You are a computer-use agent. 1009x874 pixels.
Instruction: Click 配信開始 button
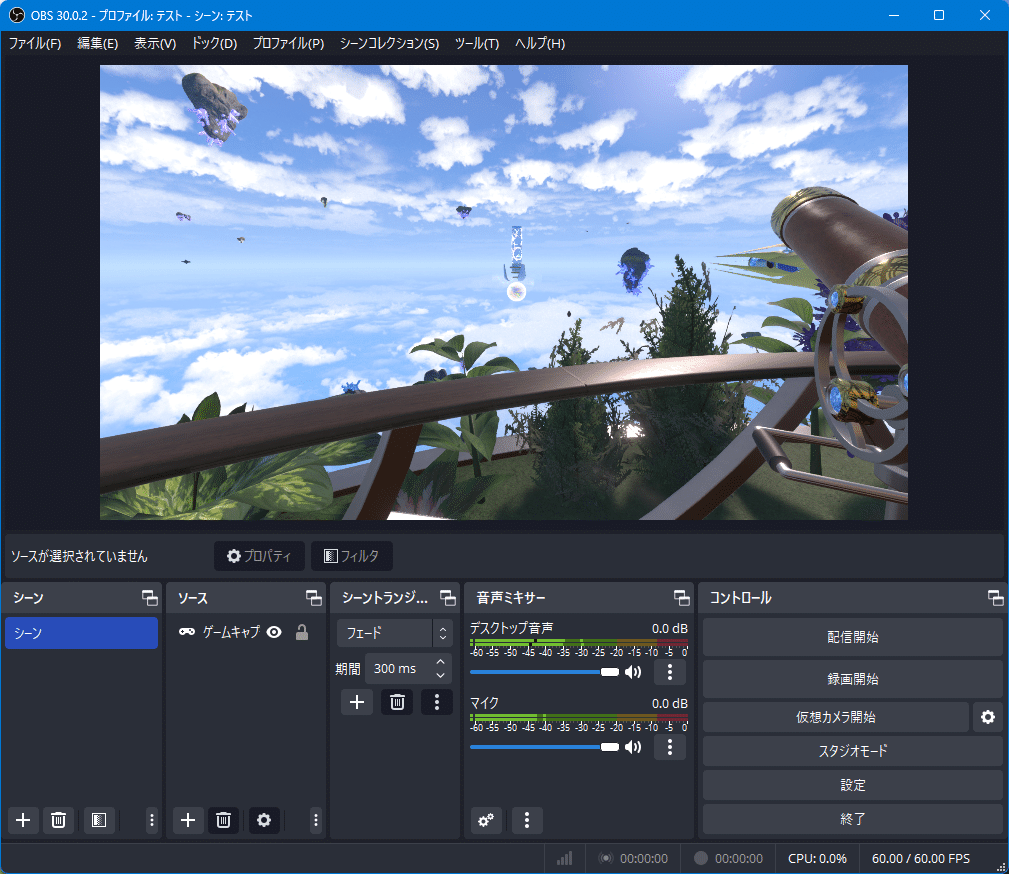point(853,637)
